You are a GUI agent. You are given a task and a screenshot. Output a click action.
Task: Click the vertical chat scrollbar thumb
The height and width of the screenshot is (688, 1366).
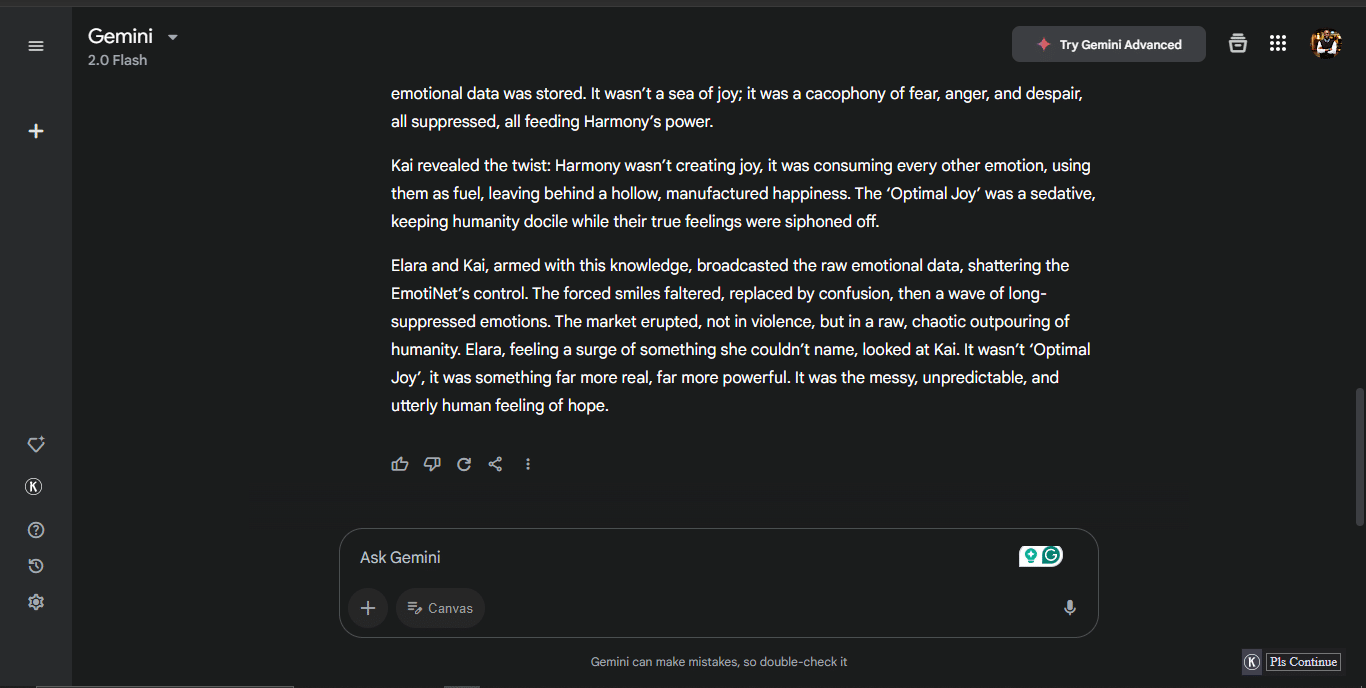1359,455
